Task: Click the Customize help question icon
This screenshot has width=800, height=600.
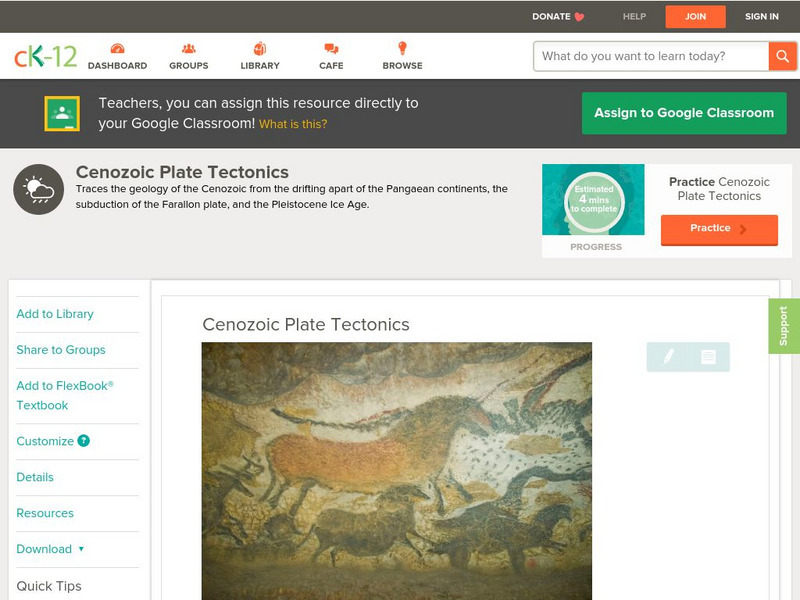Action: (x=84, y=440)
